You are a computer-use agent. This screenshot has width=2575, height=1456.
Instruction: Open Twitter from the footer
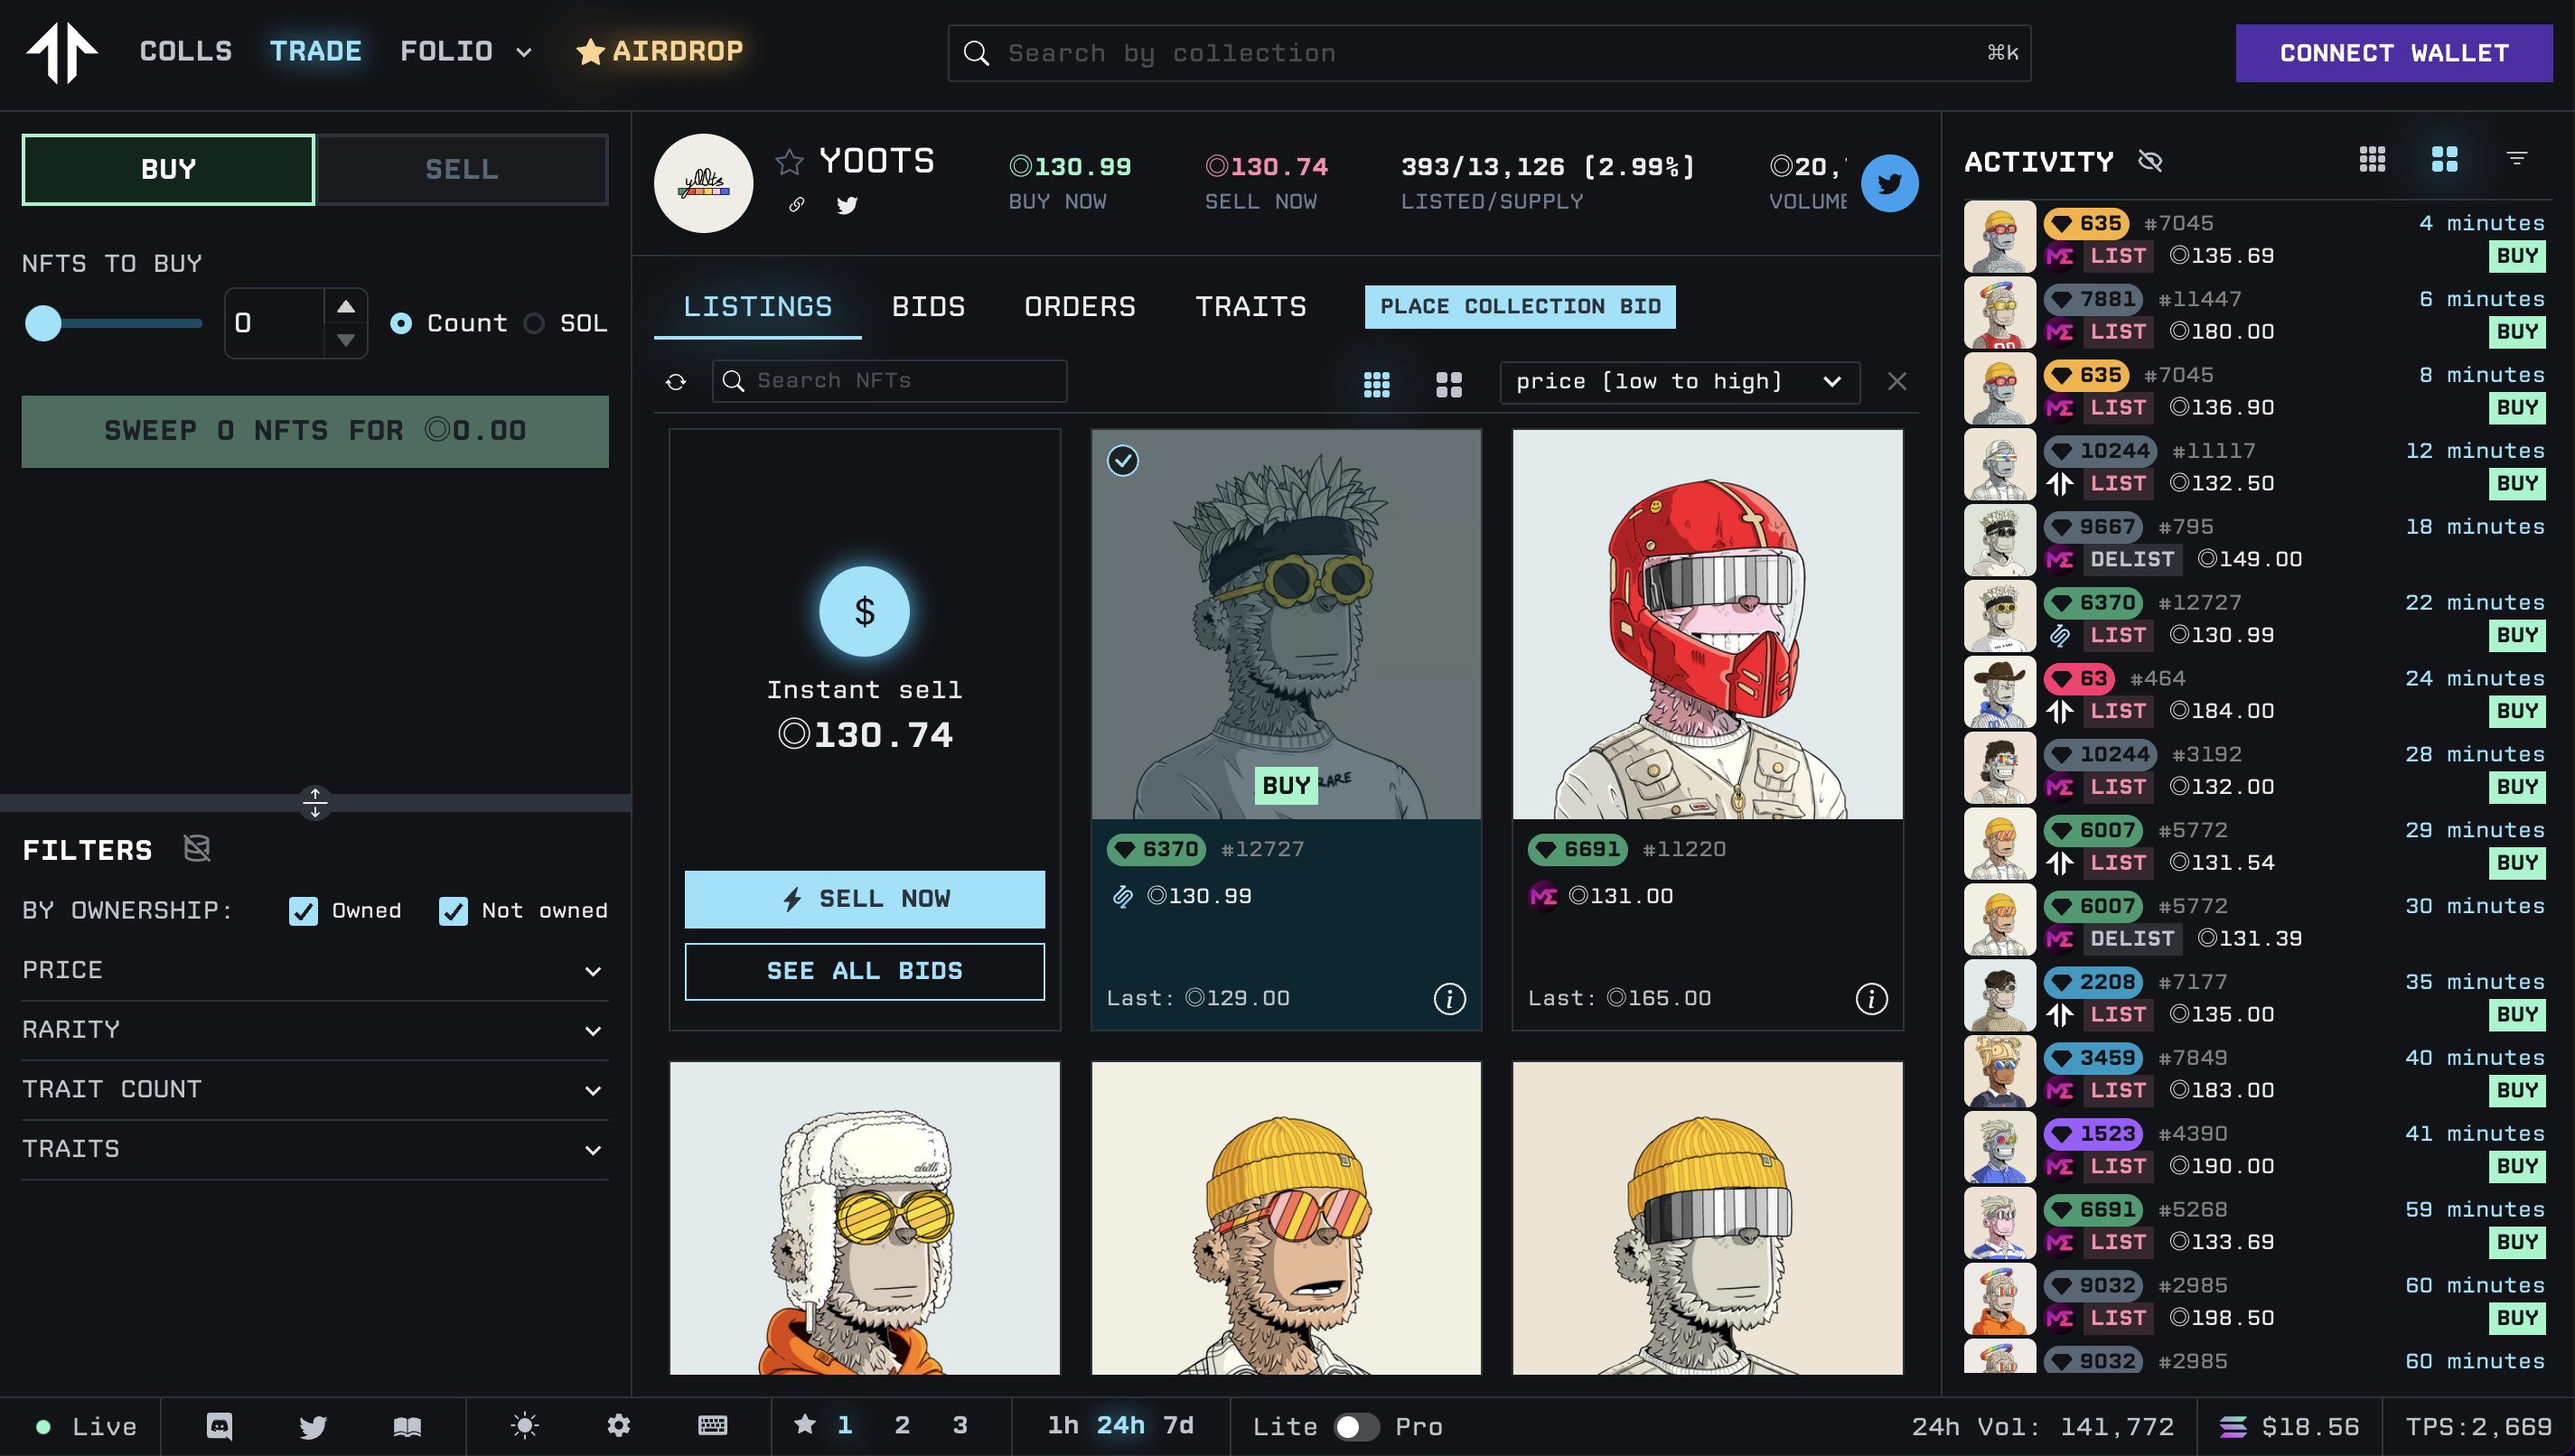(313, 1426)
